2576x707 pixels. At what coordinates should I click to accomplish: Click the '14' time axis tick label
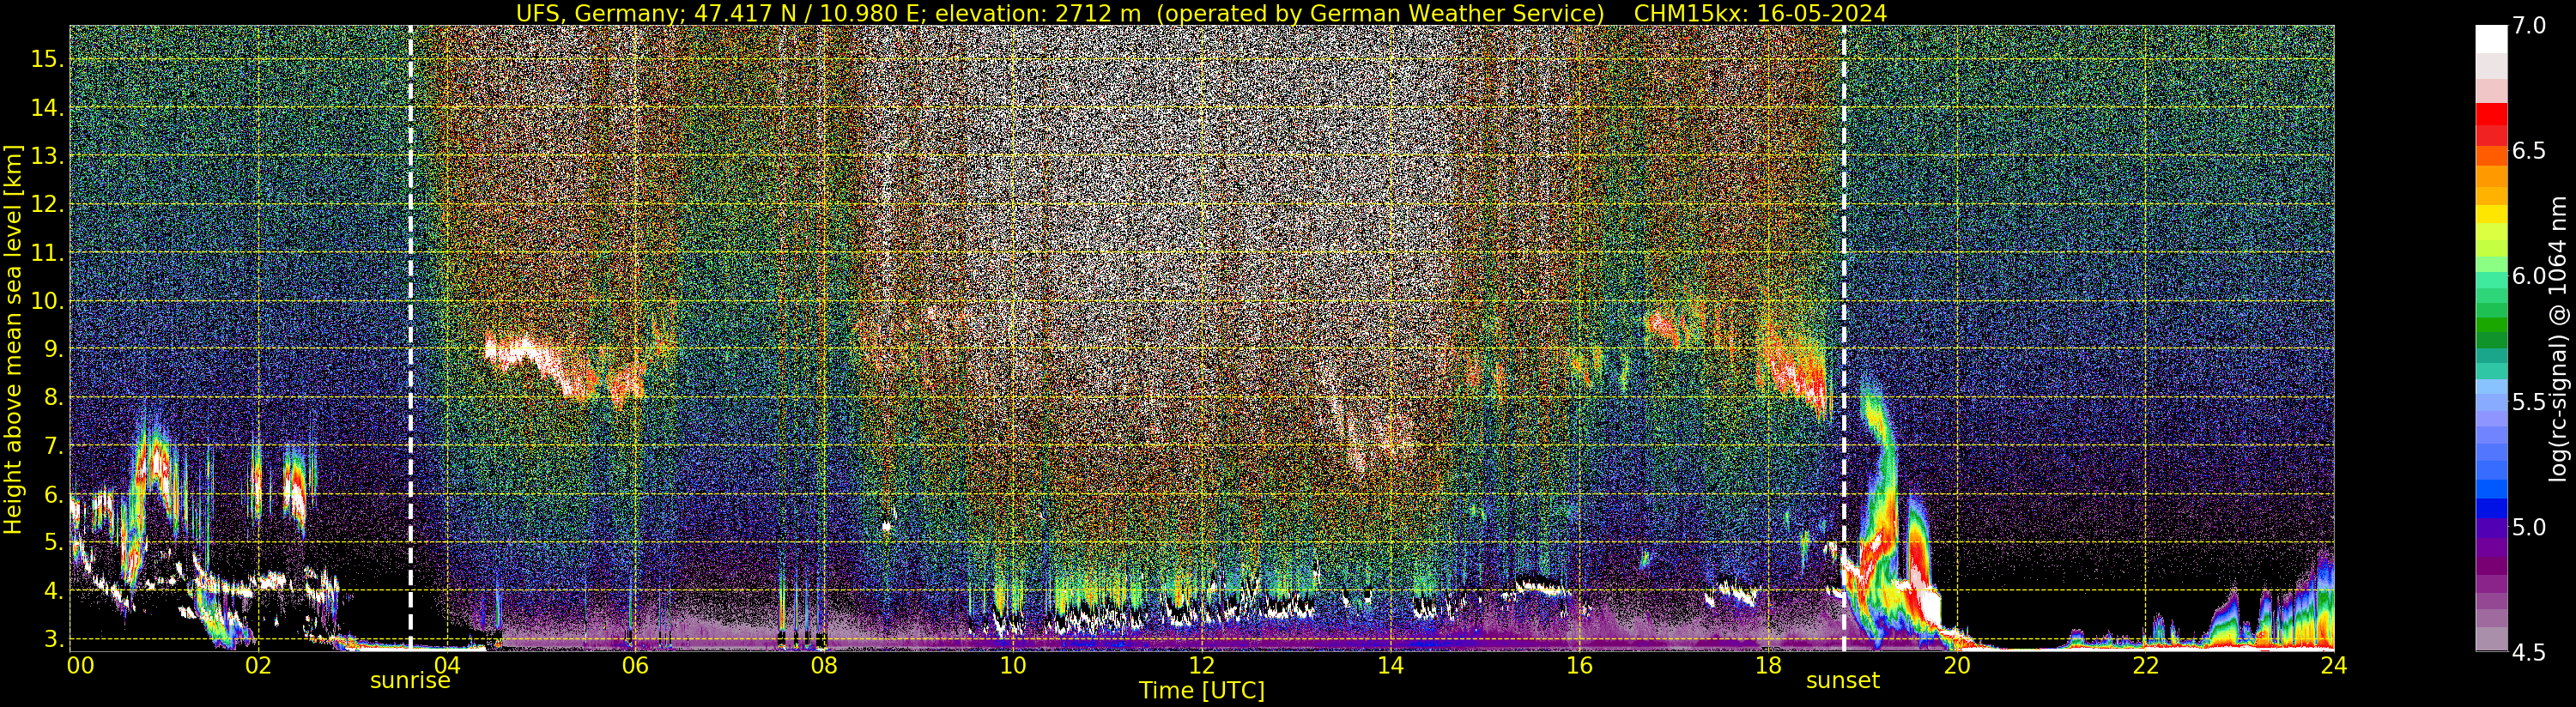pos(1390,664)
